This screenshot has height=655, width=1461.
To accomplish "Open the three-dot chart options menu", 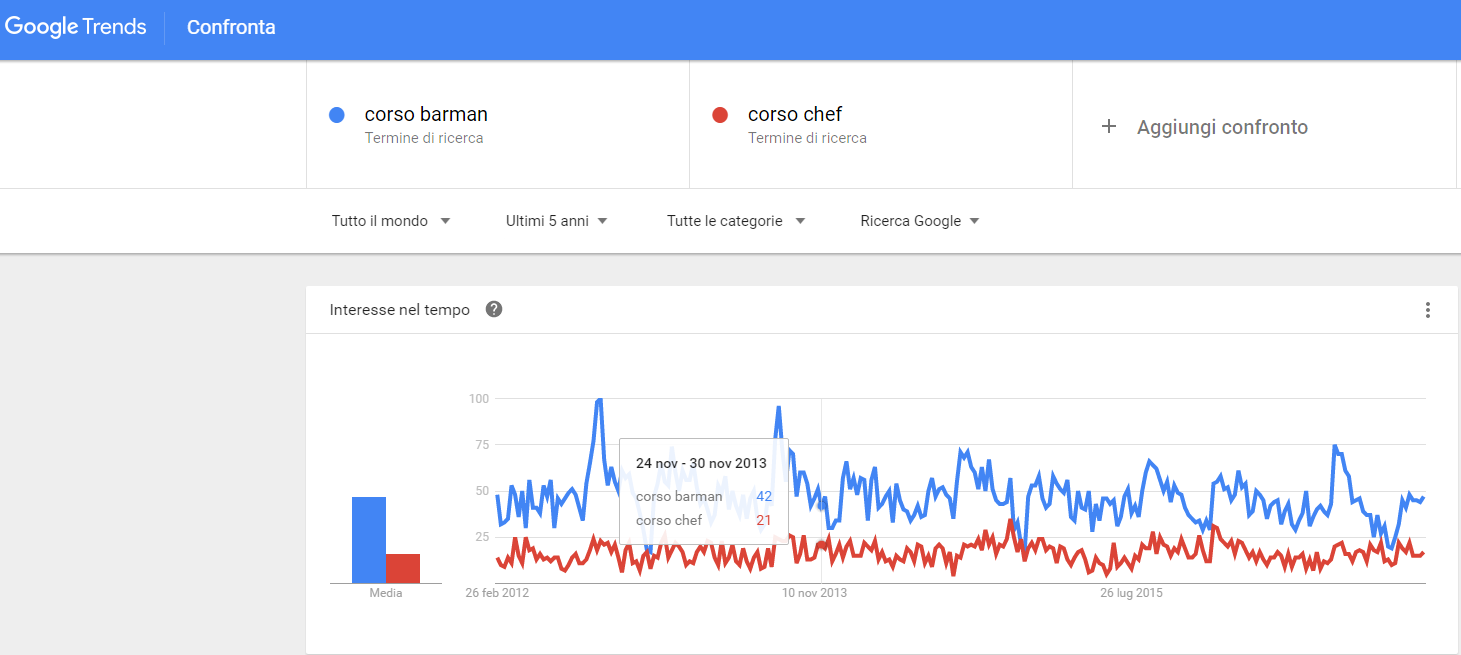I will [1427, 310].
